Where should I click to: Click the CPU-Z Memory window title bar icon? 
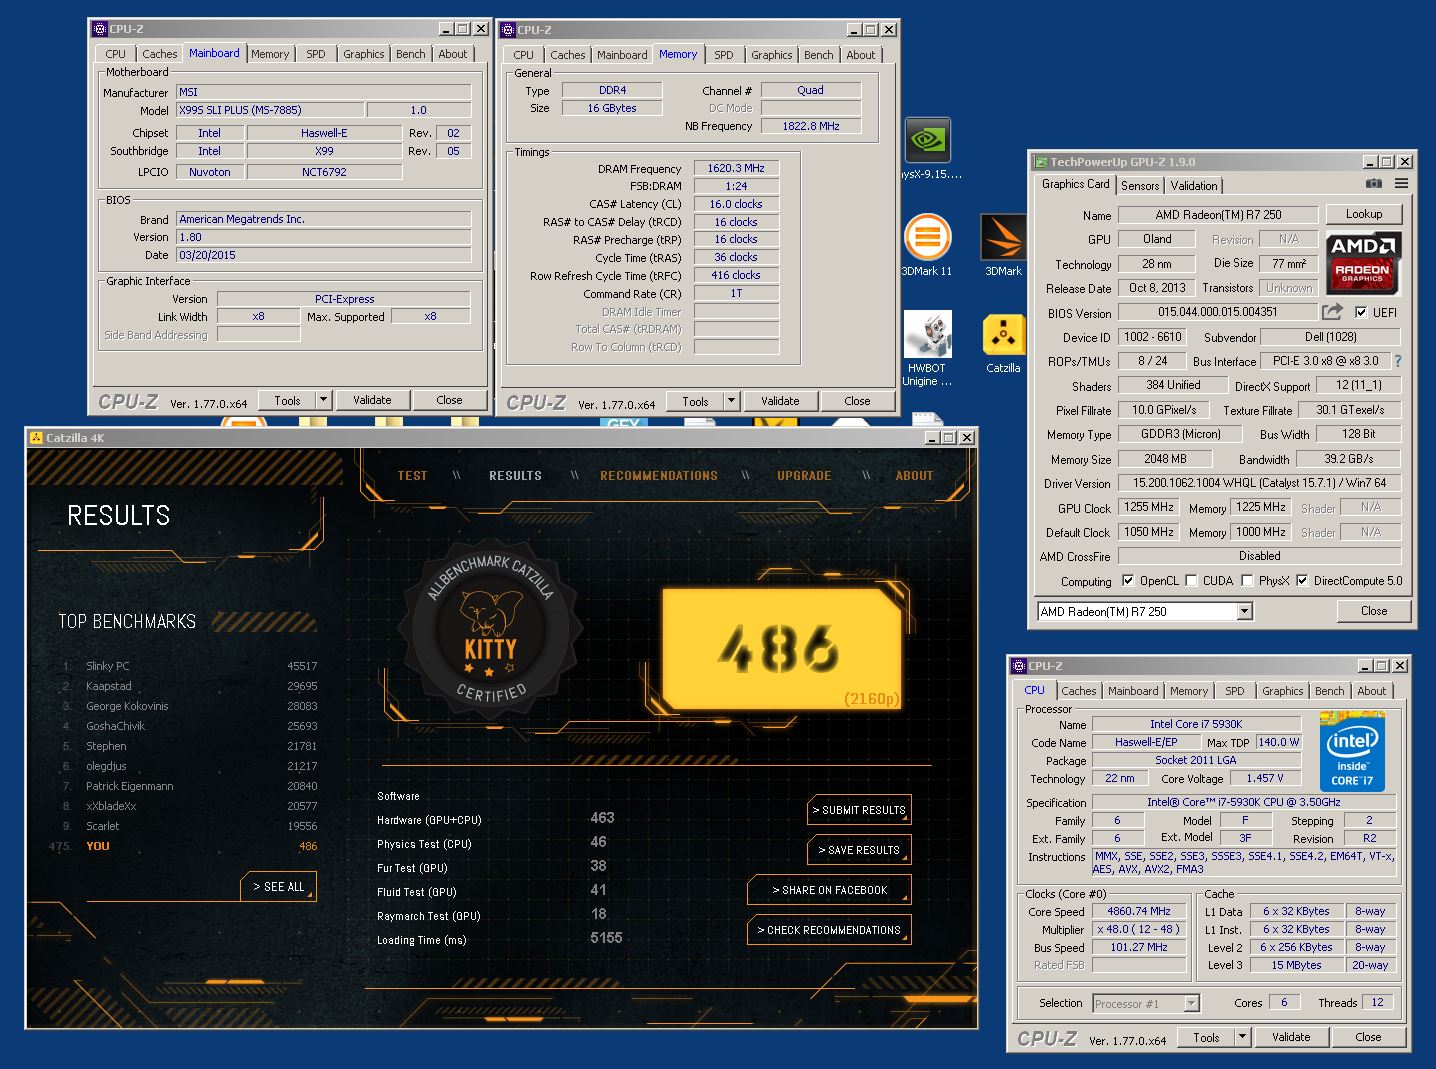(508, 30)
